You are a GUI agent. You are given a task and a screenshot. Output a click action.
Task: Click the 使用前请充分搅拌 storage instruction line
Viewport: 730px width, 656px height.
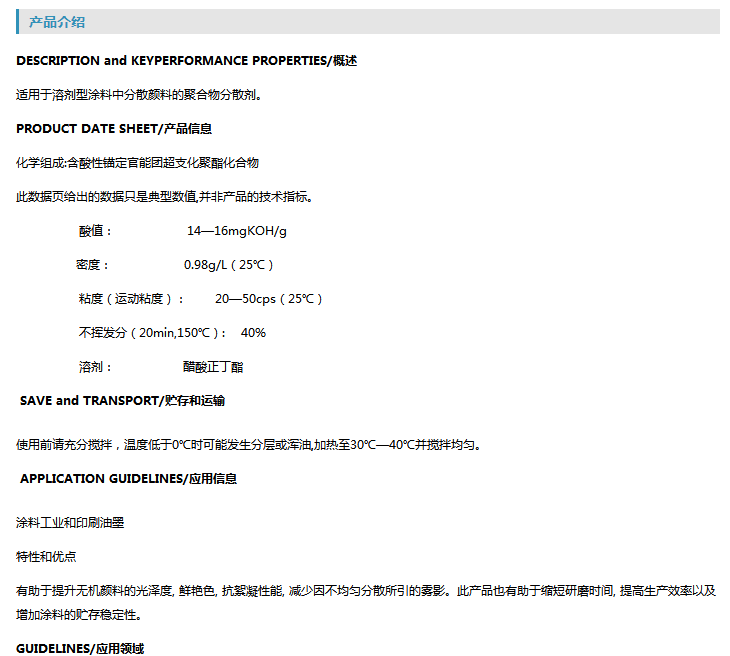click(x=248, y=445)
